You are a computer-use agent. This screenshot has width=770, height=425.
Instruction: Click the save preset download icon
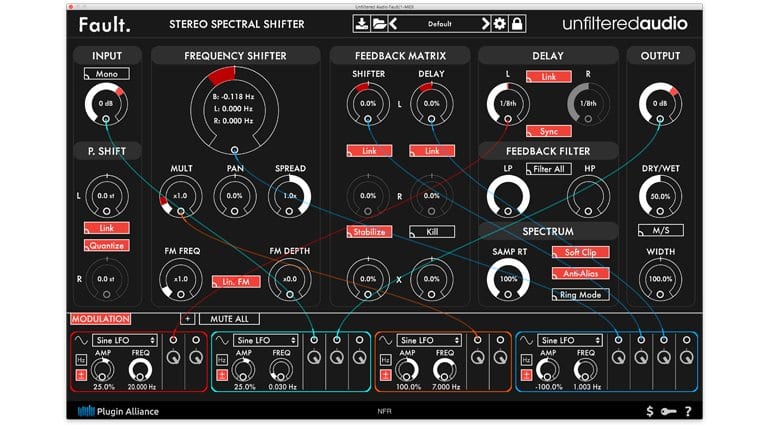click(x=362, y=24)
